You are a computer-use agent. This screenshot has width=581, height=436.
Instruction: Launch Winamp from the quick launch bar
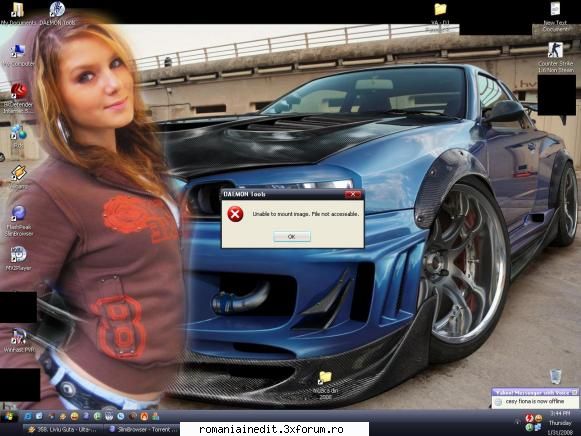[63, 417]
